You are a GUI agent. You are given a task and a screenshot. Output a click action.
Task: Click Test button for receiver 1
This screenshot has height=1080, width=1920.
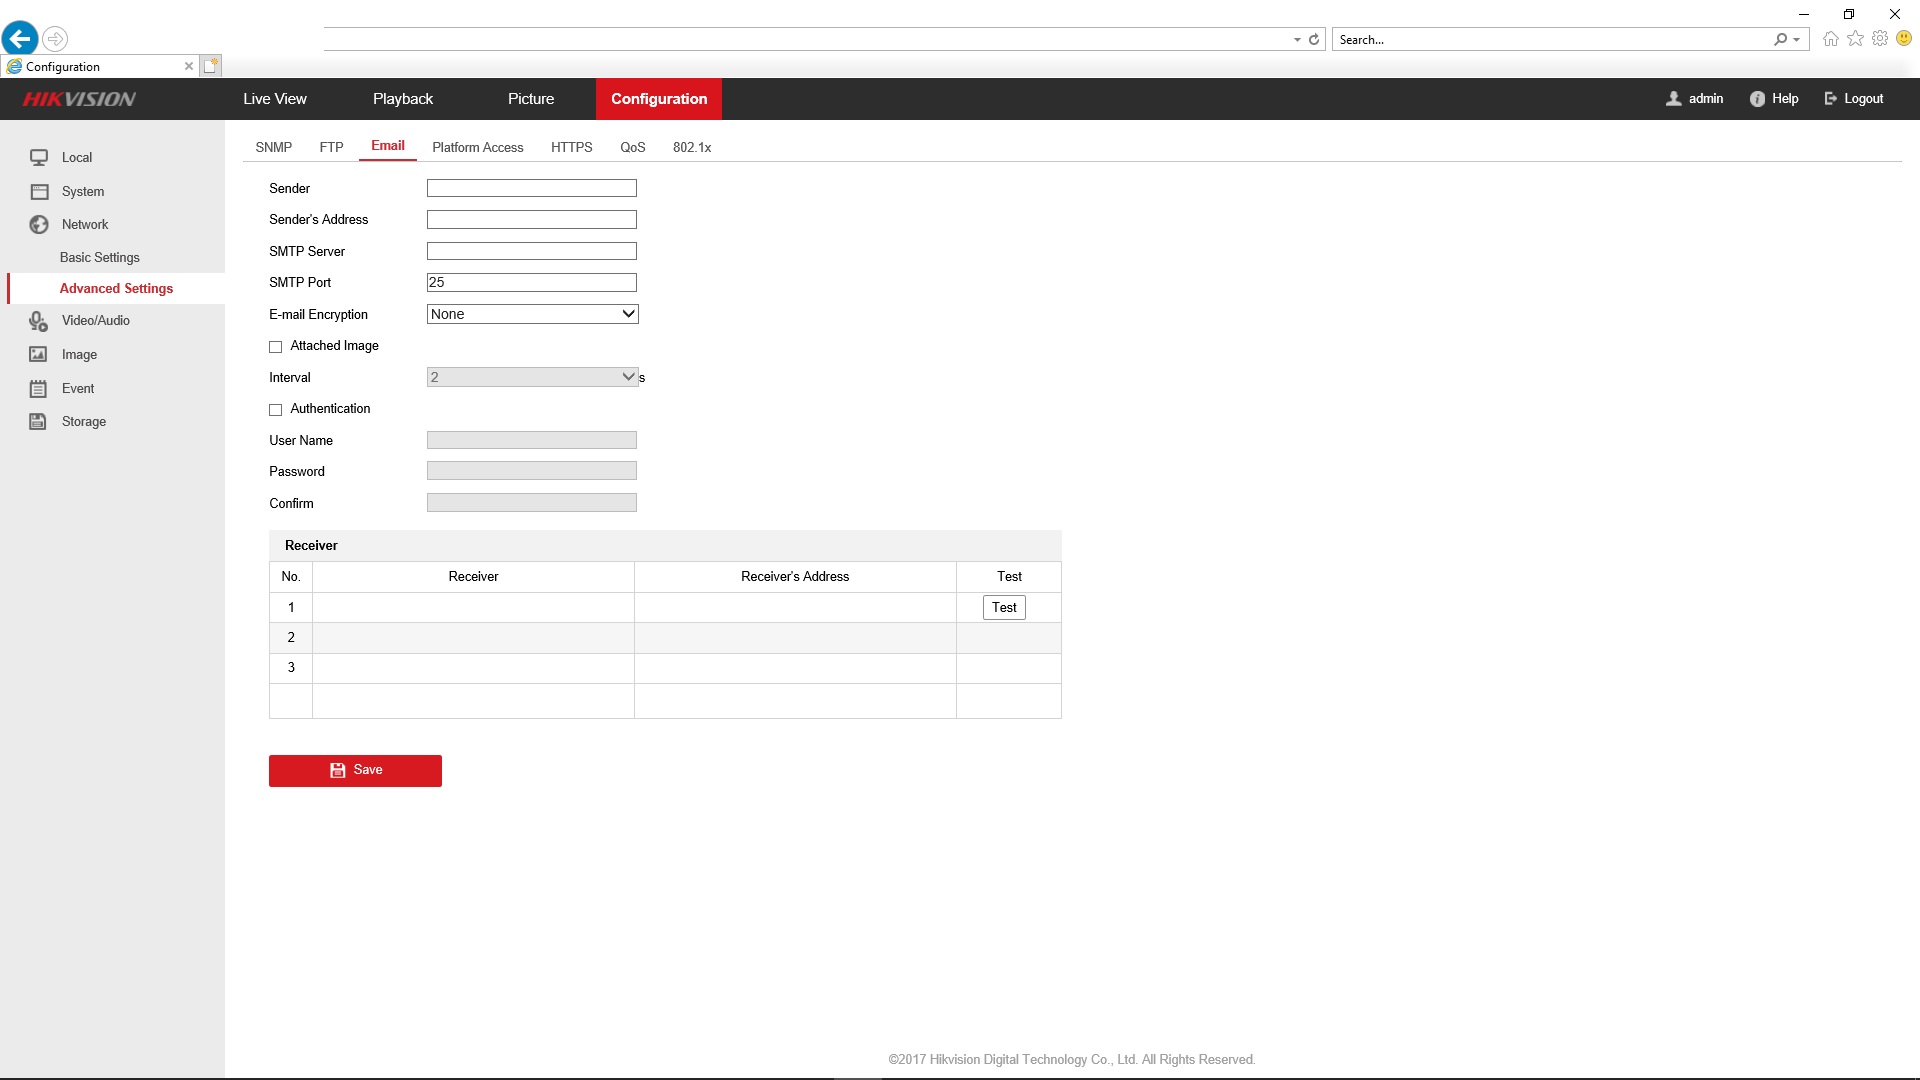(x=1004, y=607)
